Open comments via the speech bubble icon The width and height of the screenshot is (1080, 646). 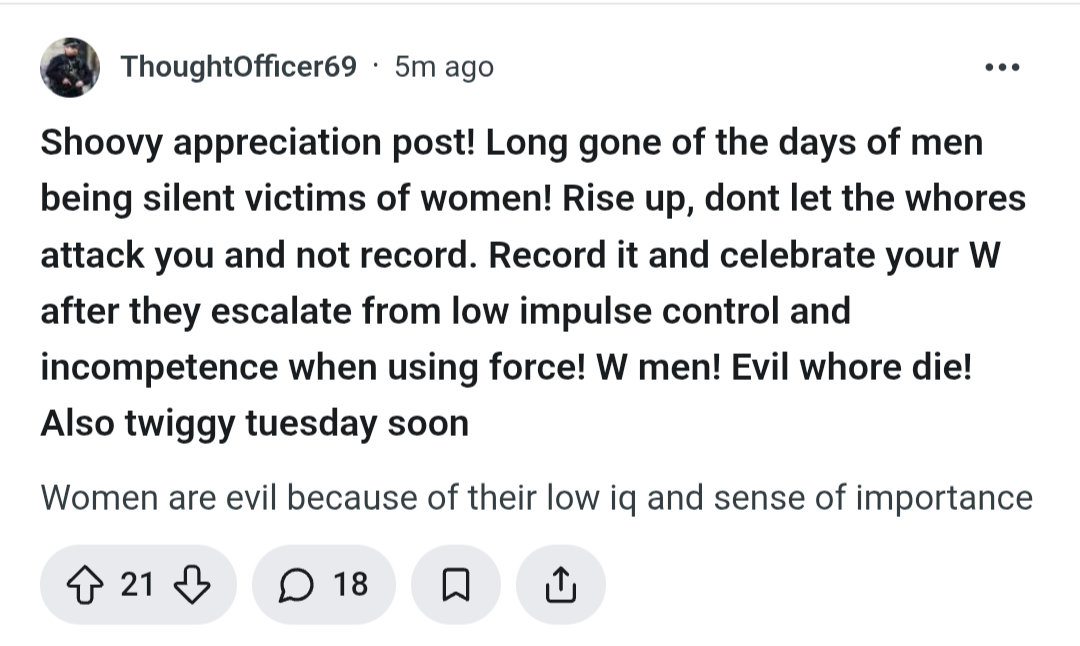coord(295,584)
